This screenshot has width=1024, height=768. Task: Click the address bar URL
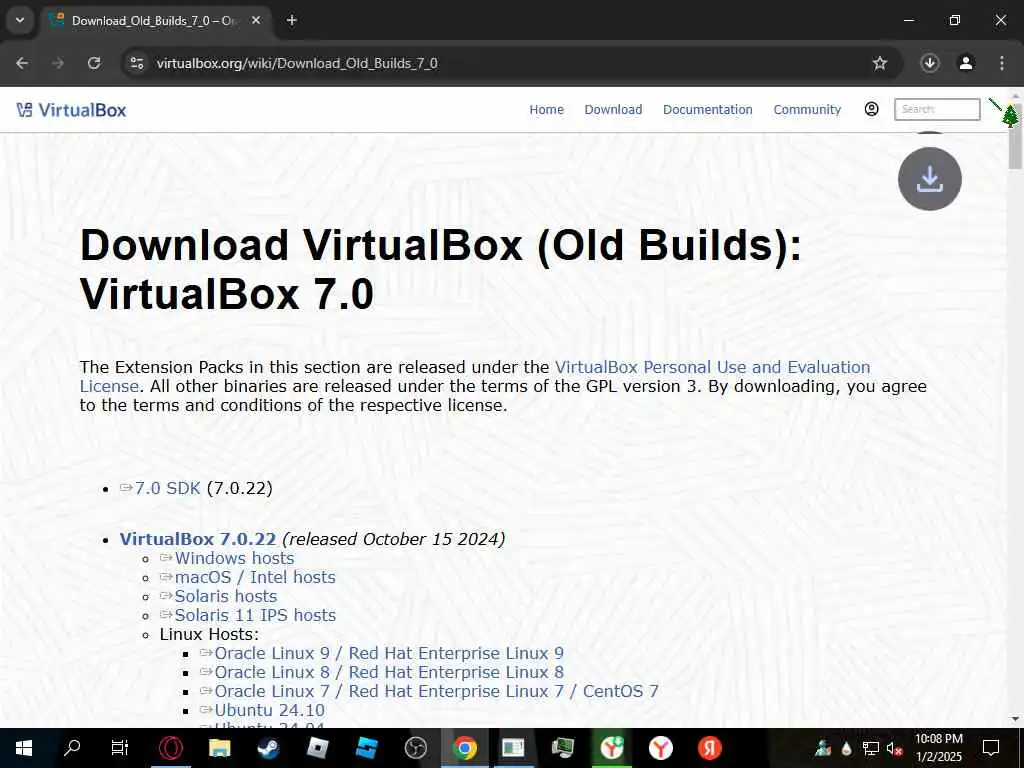pos(297,63)
